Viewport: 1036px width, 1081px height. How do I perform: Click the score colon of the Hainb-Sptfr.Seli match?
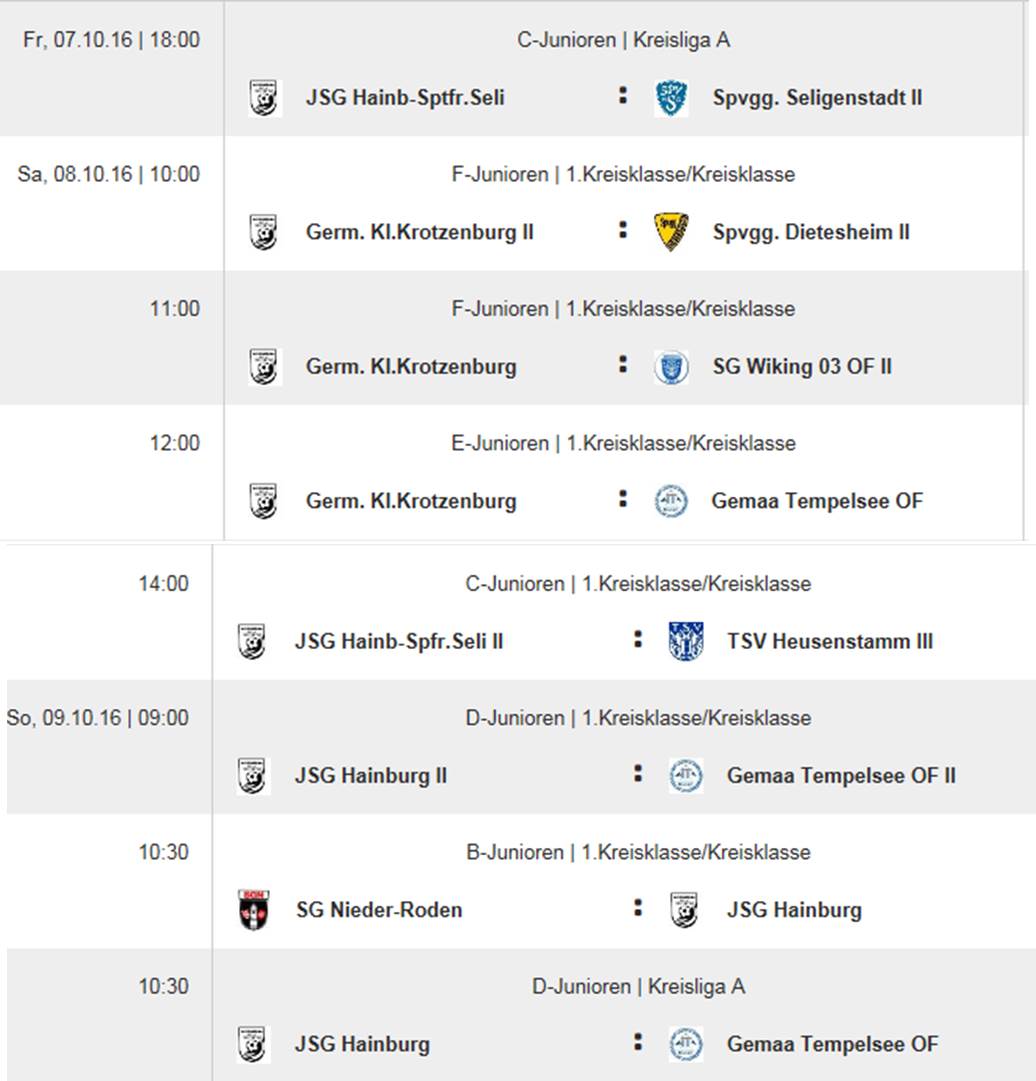click(x=623, y=96)
